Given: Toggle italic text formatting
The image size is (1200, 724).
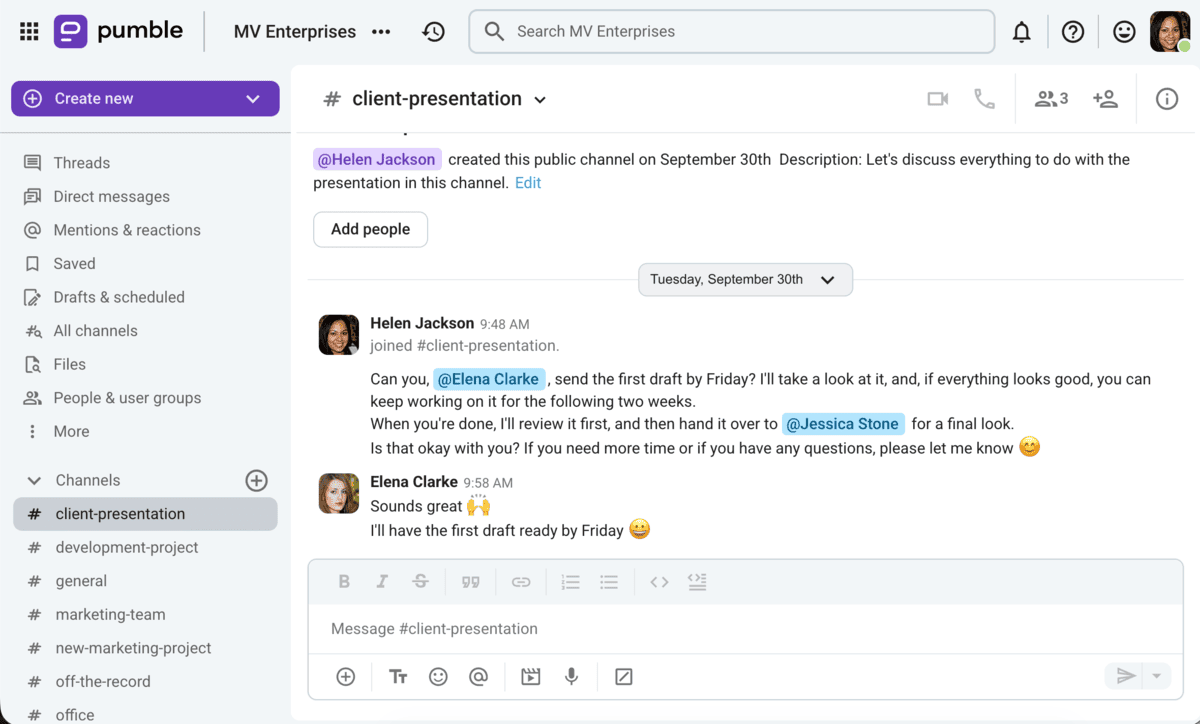Looking at the screenshot, I should (382, 582).
